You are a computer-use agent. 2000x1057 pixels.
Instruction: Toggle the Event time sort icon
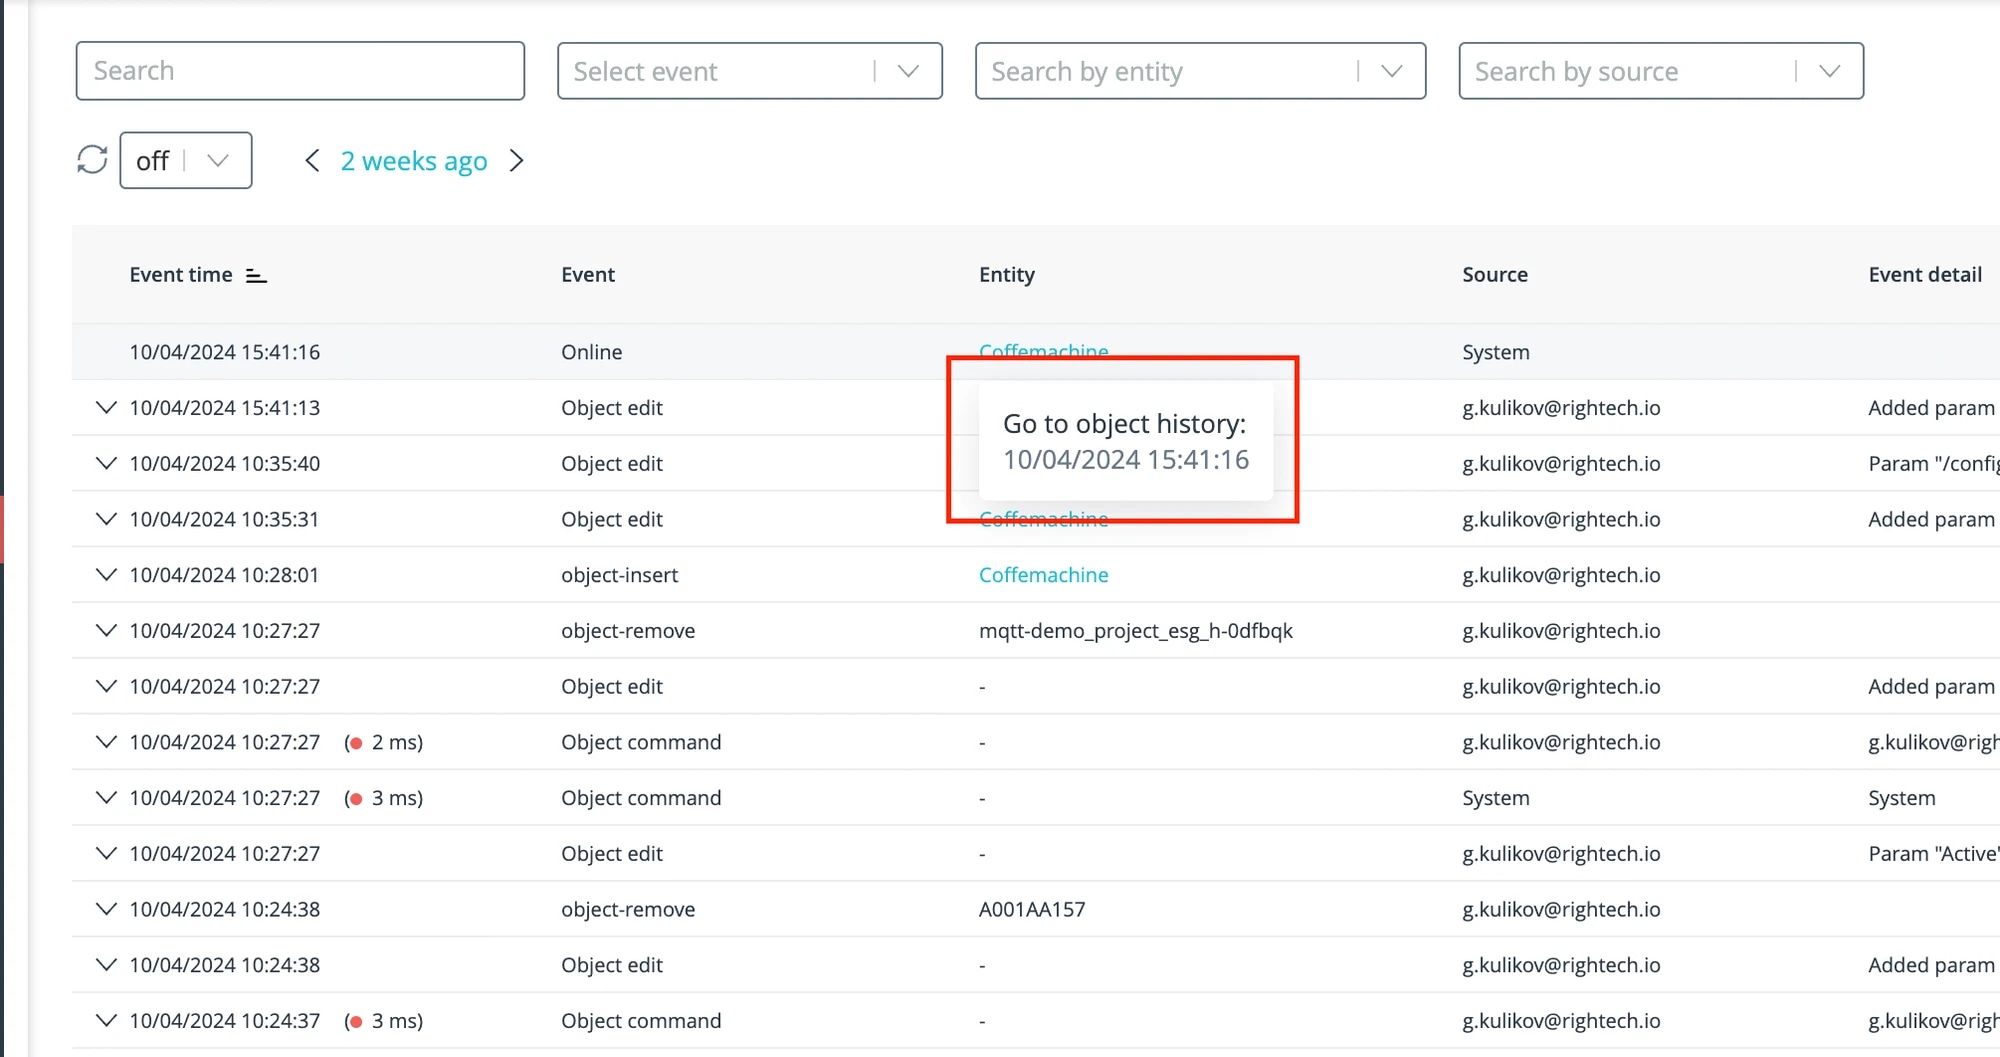coord(256,276)
